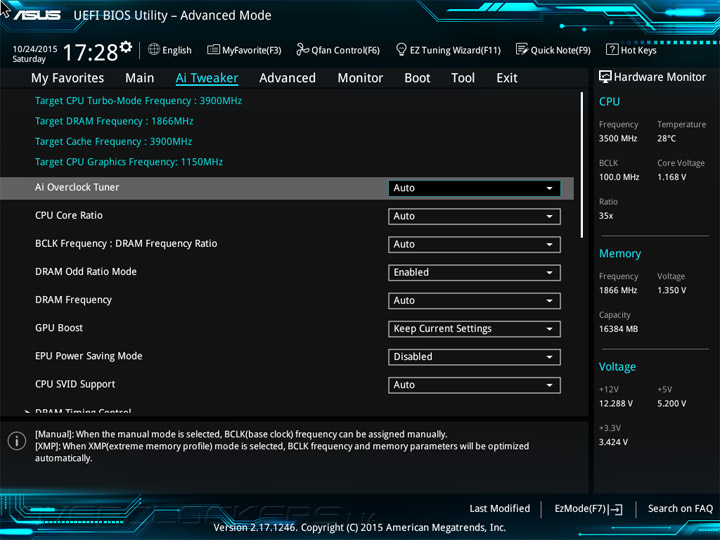Click the settings list scrollbar
The height and width of the screenshot is (540, 720).
[582, 164]
